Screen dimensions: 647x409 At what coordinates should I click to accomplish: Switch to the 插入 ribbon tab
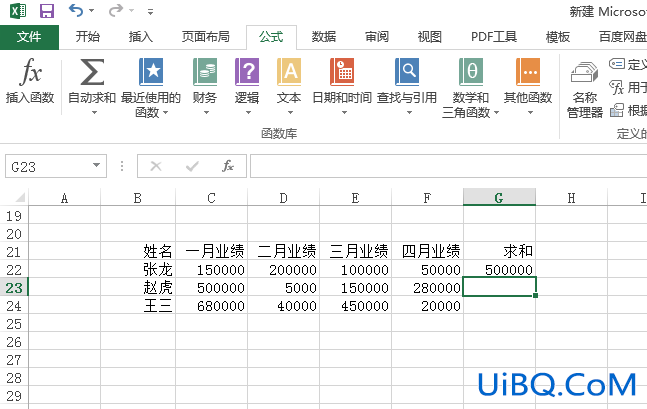pos(141,37)
